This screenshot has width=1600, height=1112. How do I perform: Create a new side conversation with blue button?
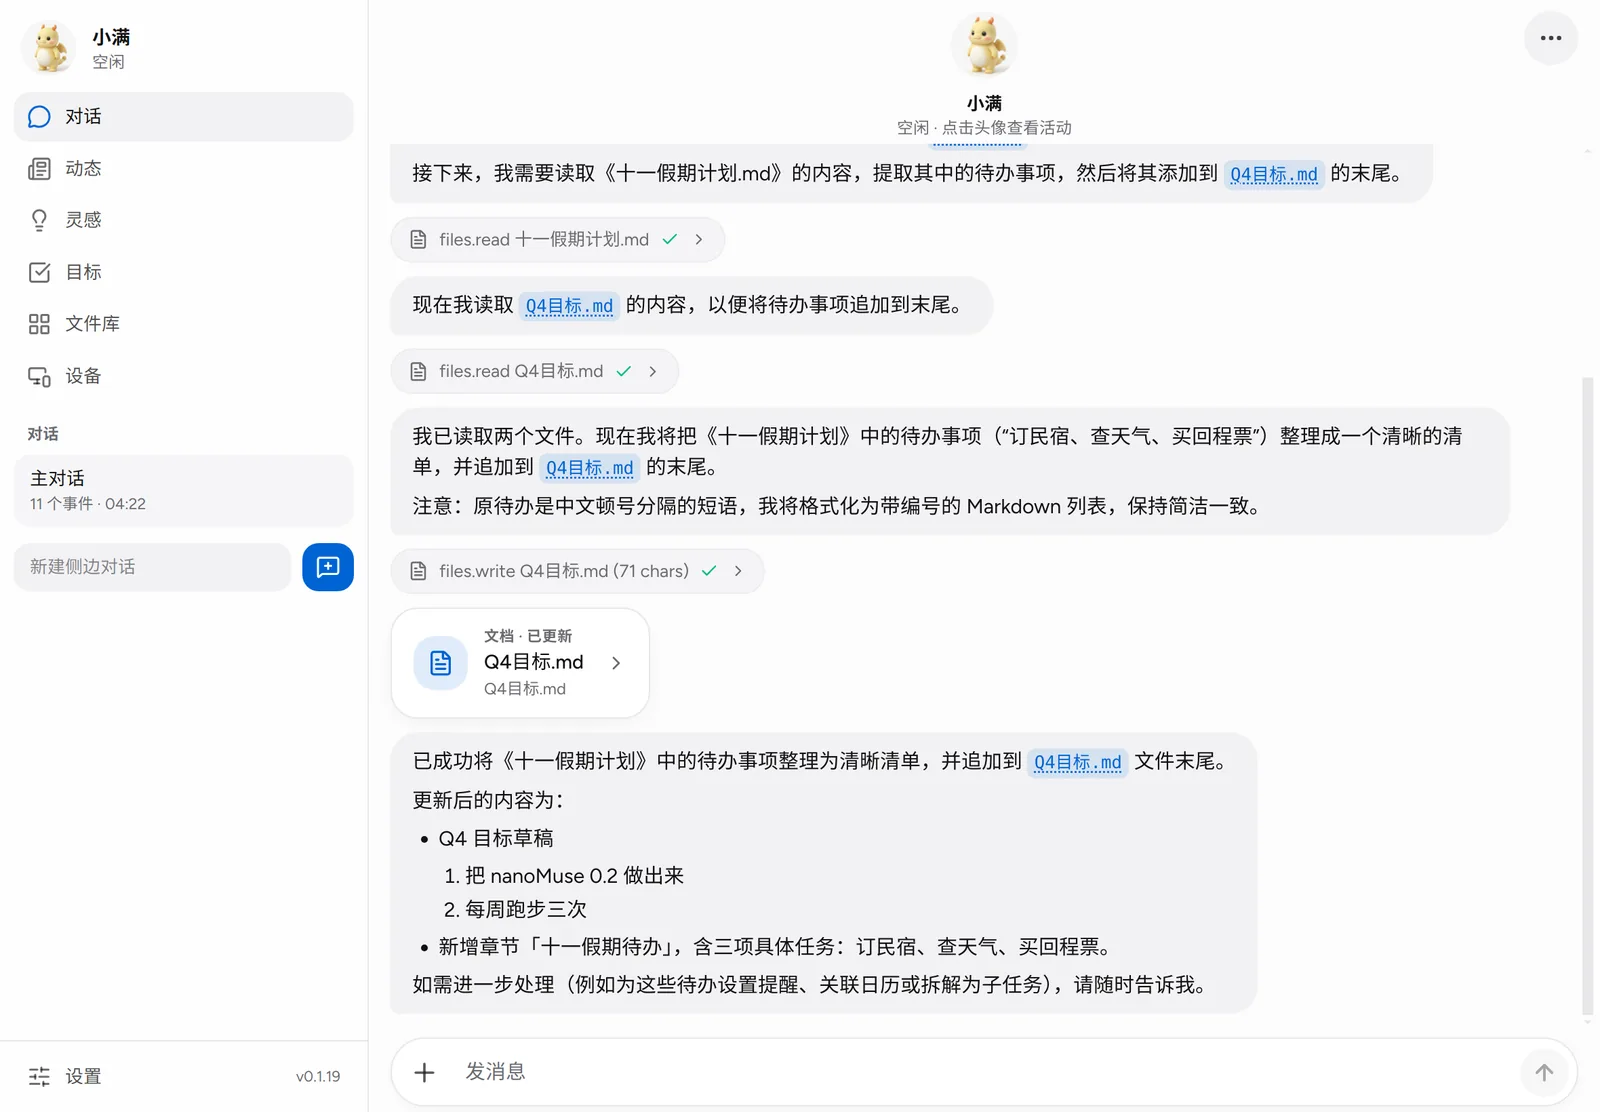point(328,567)
